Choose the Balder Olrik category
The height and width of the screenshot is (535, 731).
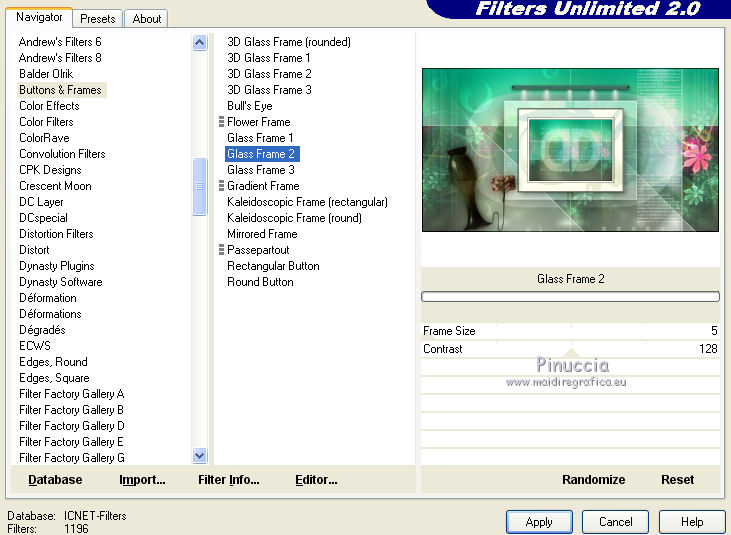pos(46,74)
